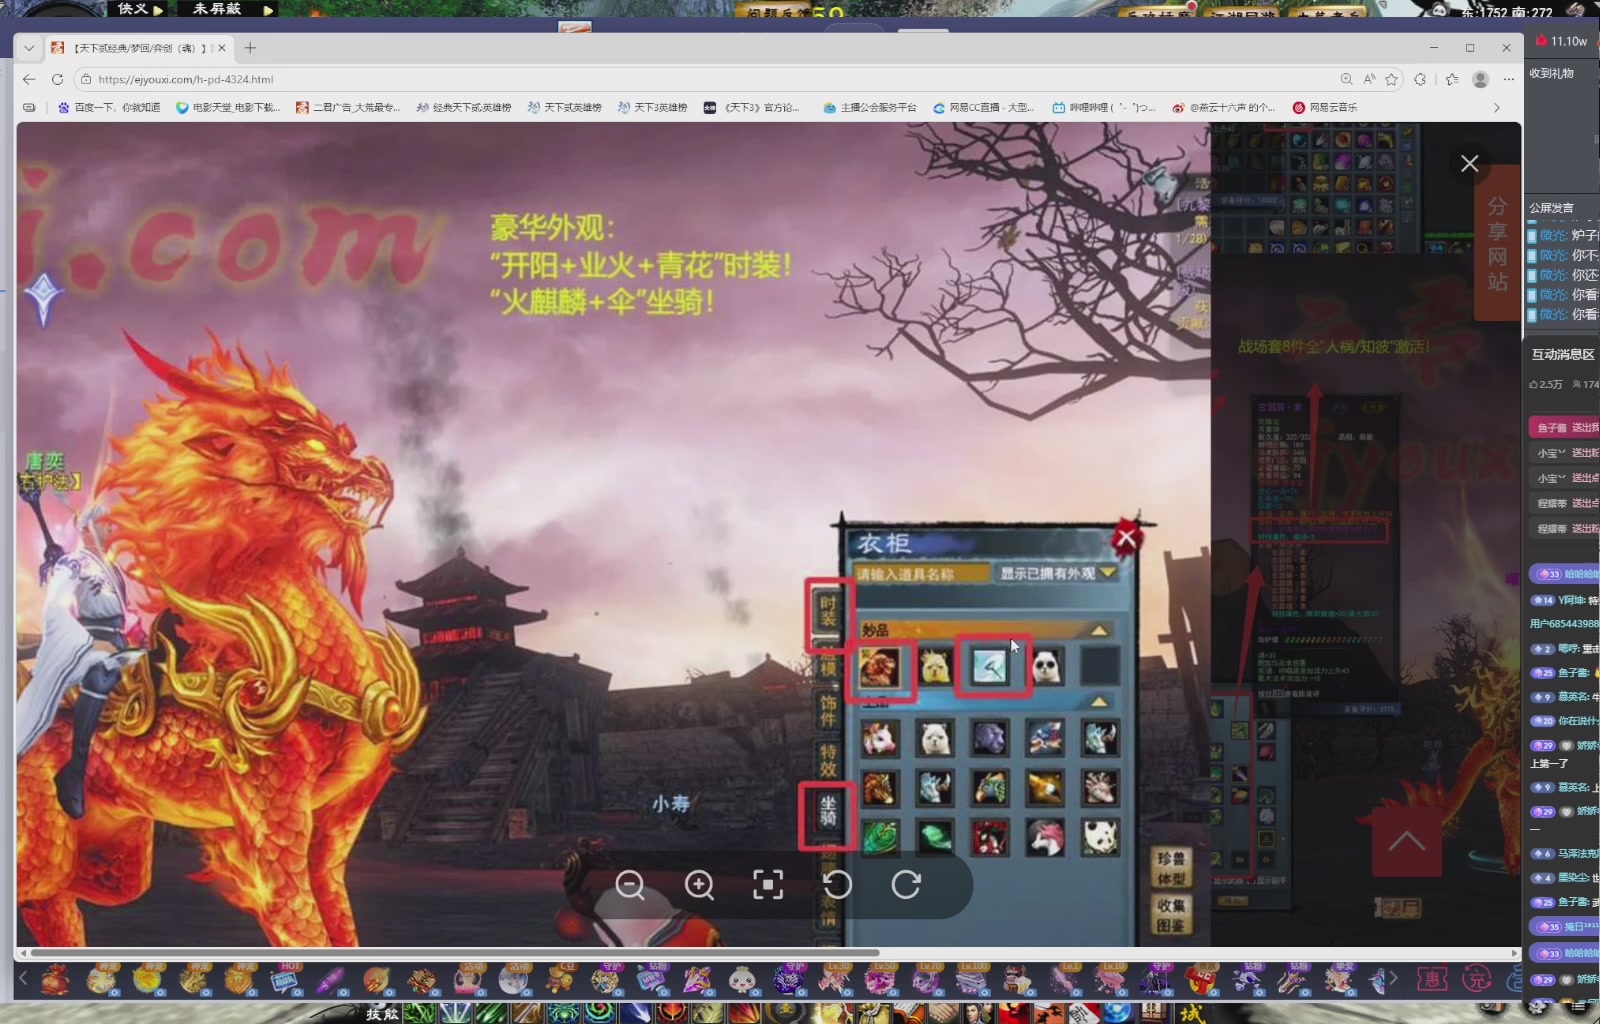Click the 11.10w popularity counter

point(1562,41)
